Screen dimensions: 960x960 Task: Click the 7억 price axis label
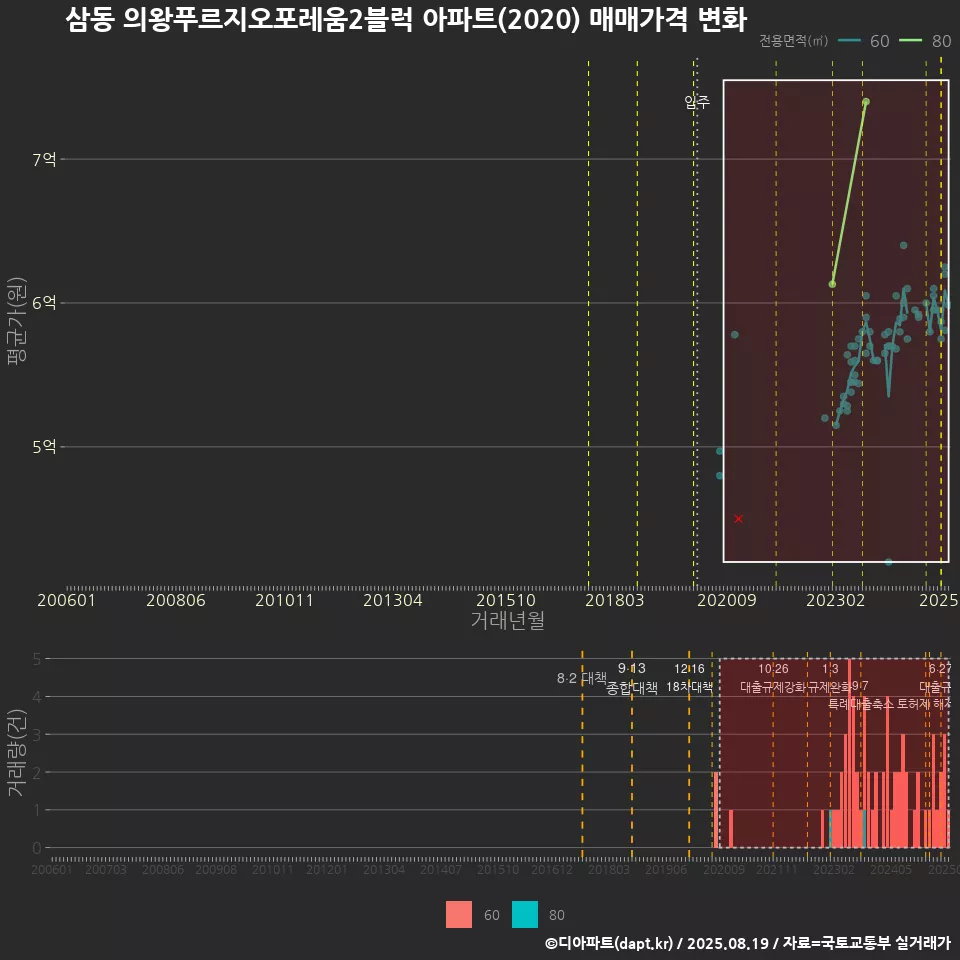pyautogui.click(x=44, y=160)
